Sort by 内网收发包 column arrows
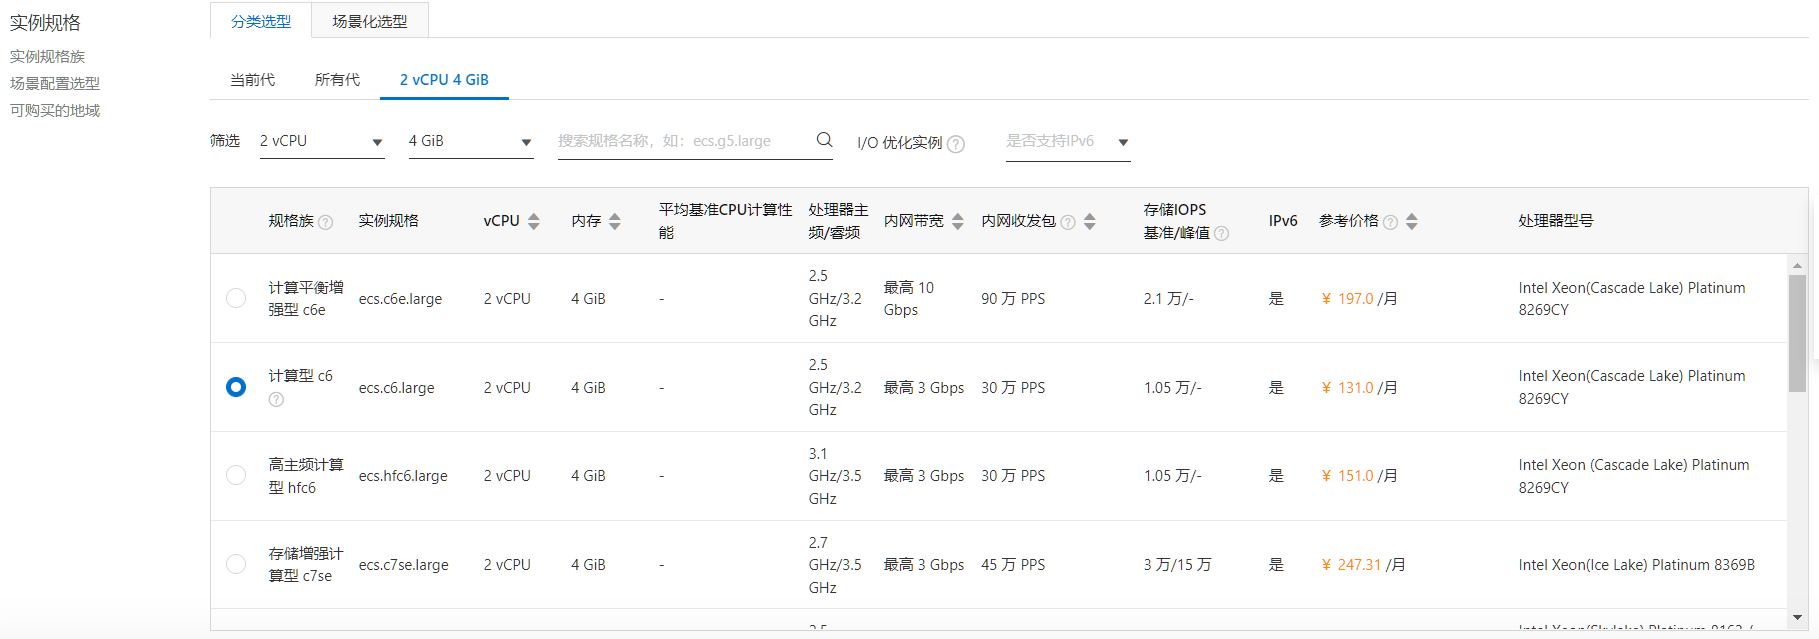The width and height of the screenshot is (1819, 639). coord(1090,222)
